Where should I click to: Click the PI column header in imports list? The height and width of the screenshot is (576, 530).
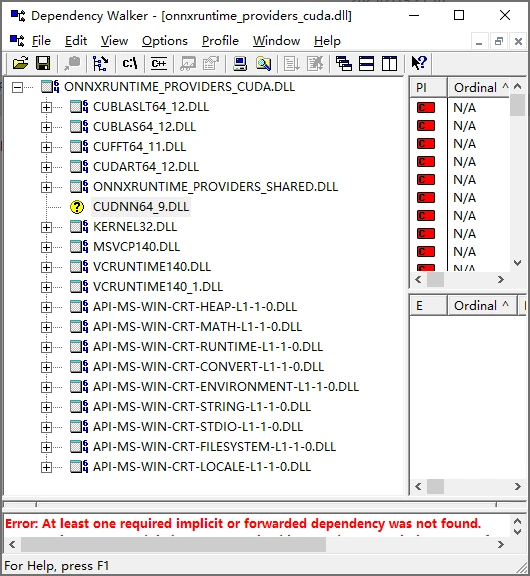[428, 87]
